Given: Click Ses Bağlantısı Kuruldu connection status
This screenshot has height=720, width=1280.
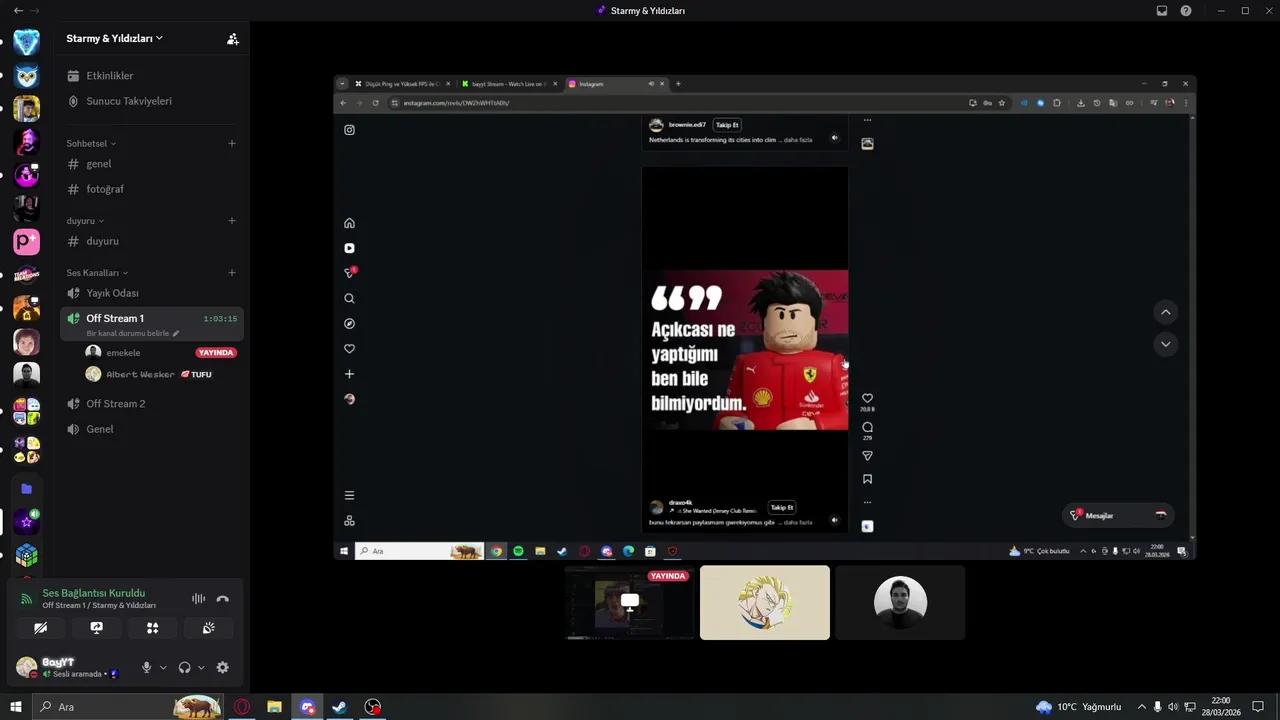Looking at the screenshot, I should point(94,593).
